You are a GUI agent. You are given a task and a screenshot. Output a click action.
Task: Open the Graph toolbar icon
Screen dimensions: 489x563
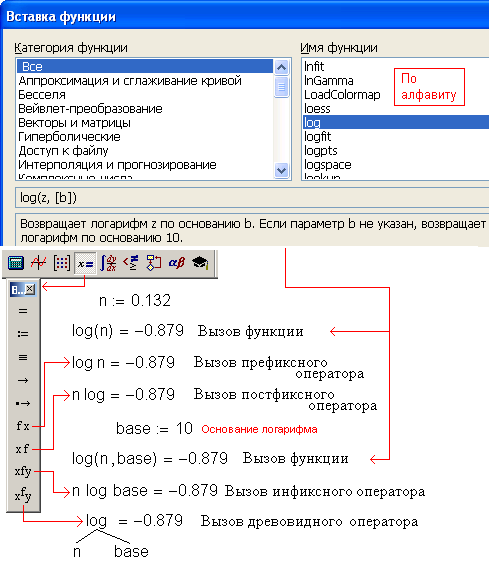[x=38, y=263]
